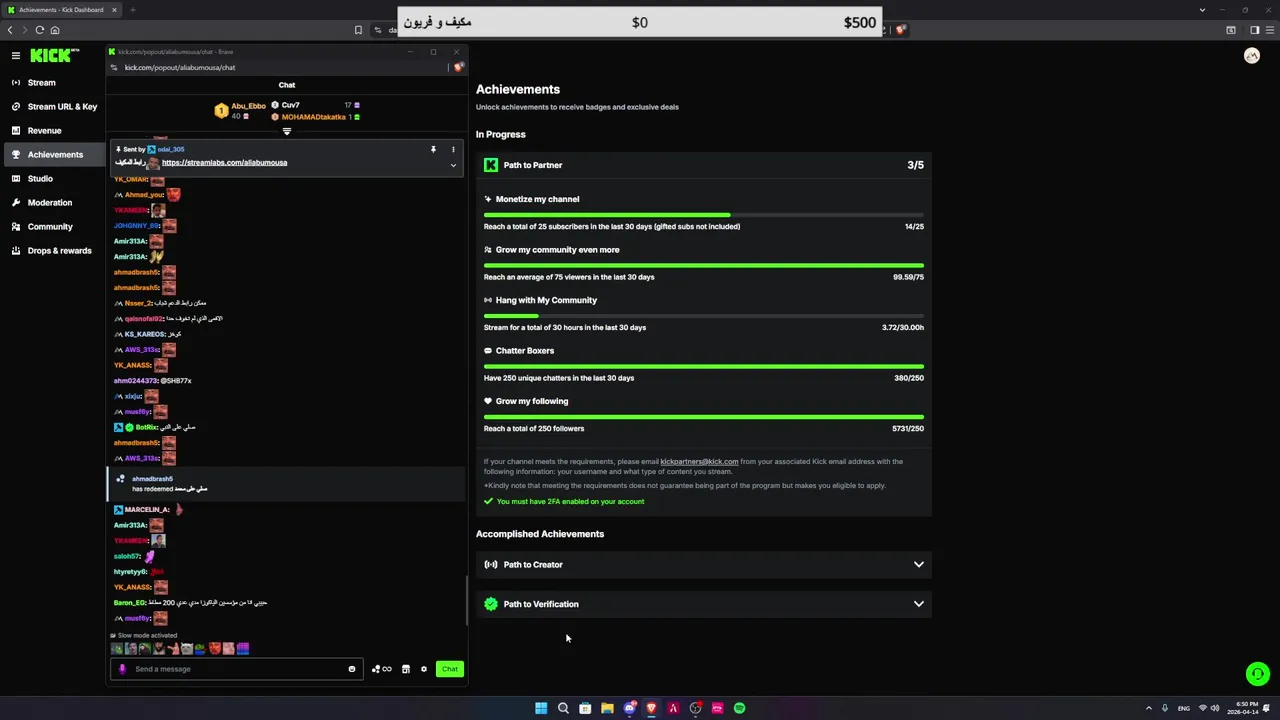Click the Brave Shields icon in the popout chat window

(x=459, y=67)
